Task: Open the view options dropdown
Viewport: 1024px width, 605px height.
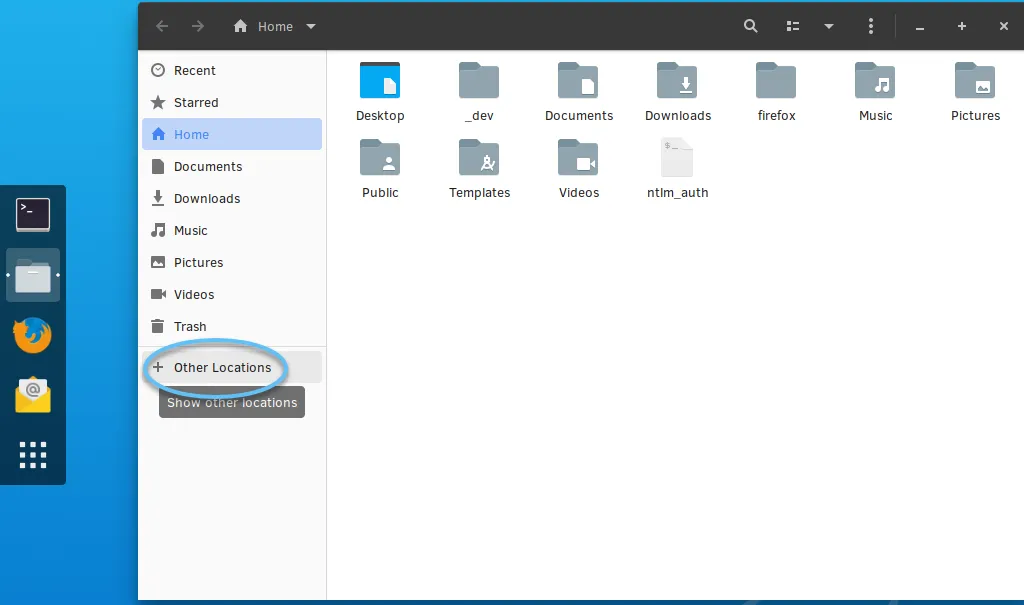Action: click(x=828, y=26)
